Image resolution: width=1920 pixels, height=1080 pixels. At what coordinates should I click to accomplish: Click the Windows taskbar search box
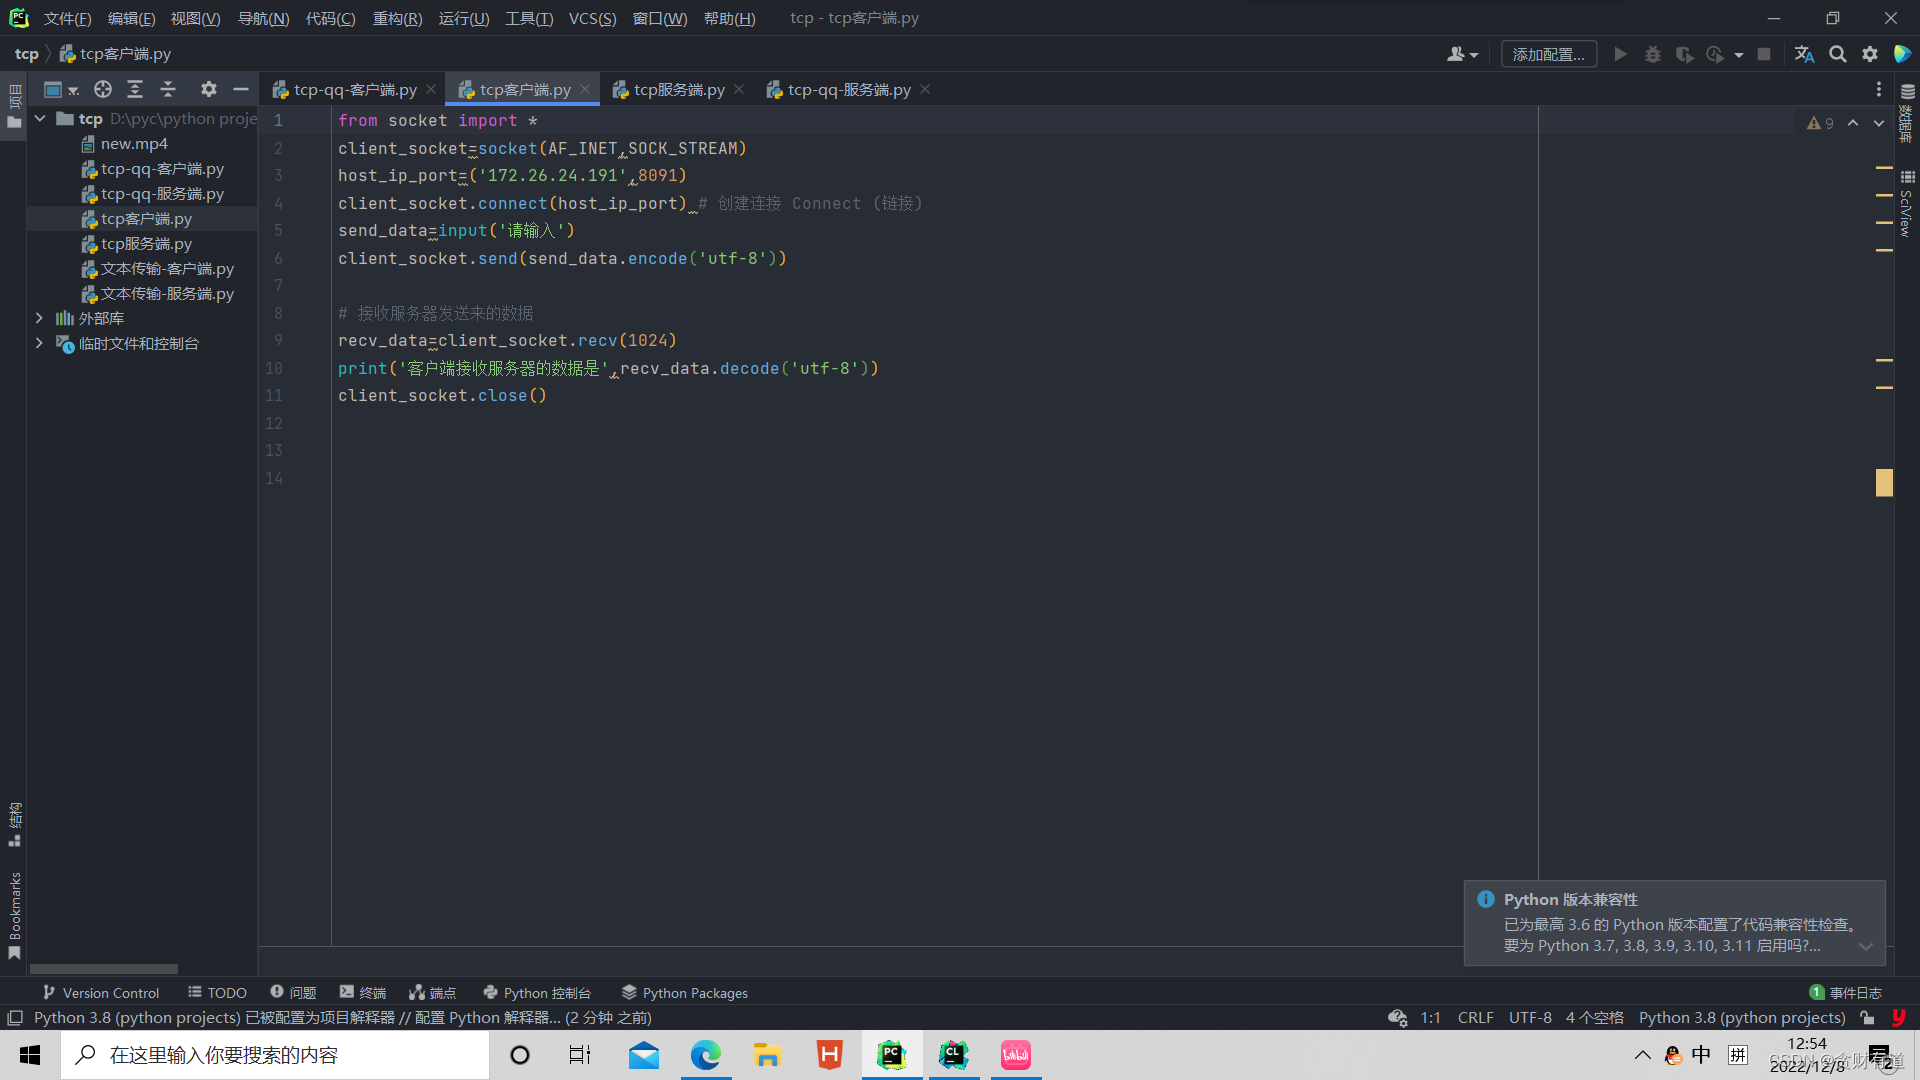275,1055
